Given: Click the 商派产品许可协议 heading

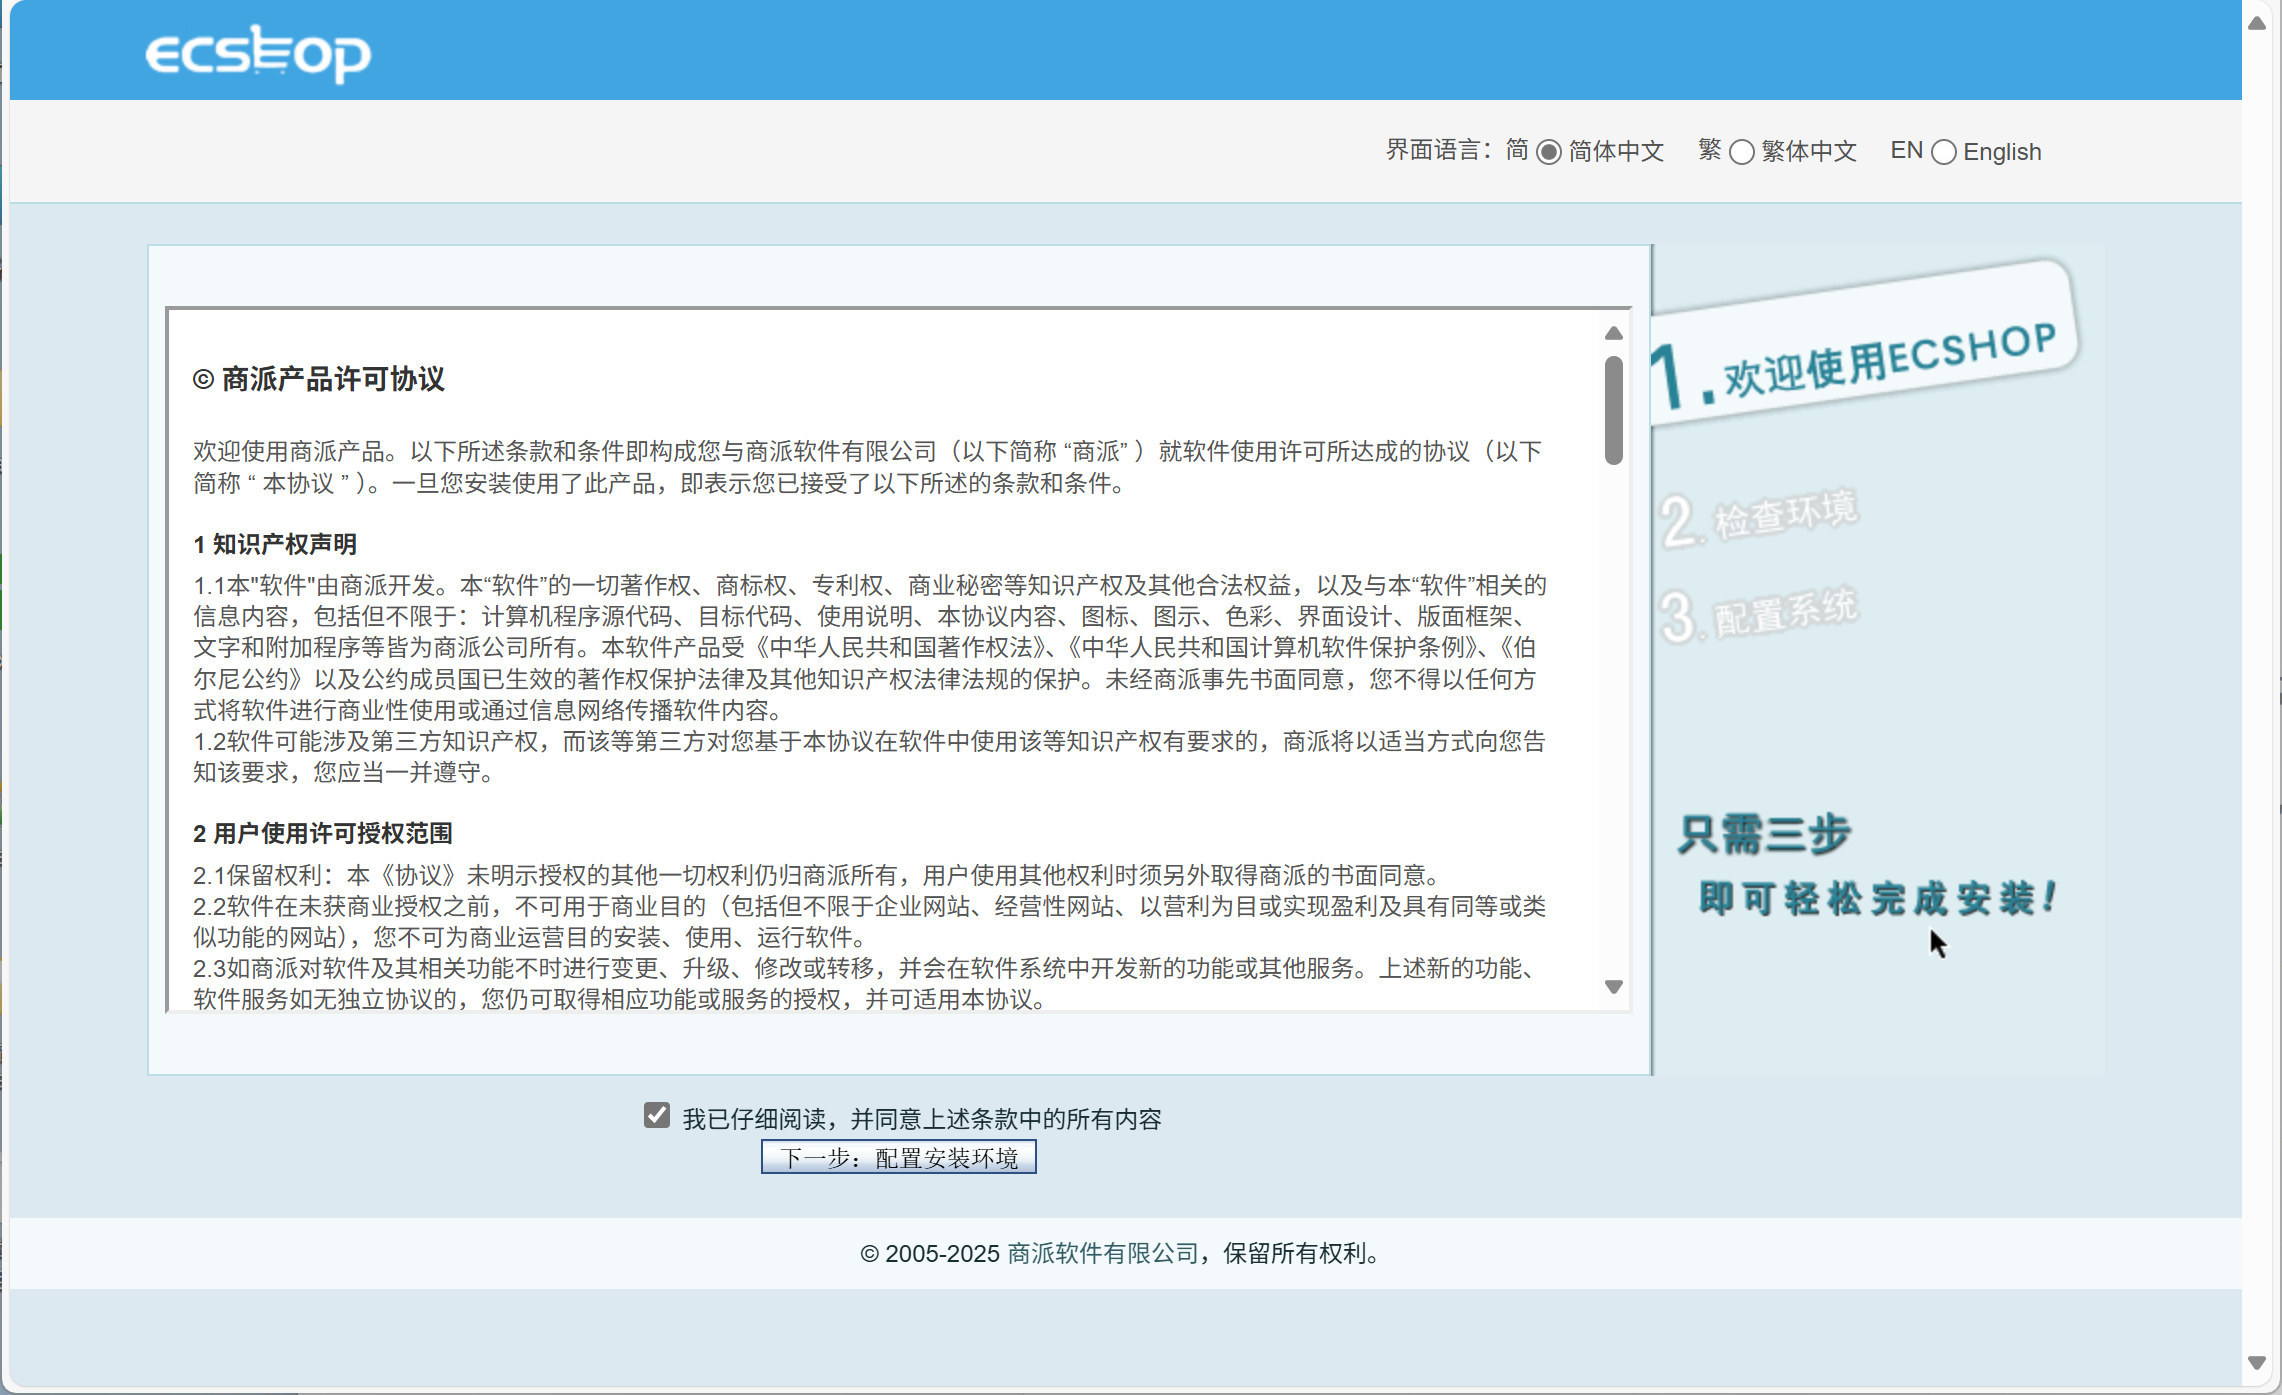Looking at the screenshot, I should click(x=319, y=379).
